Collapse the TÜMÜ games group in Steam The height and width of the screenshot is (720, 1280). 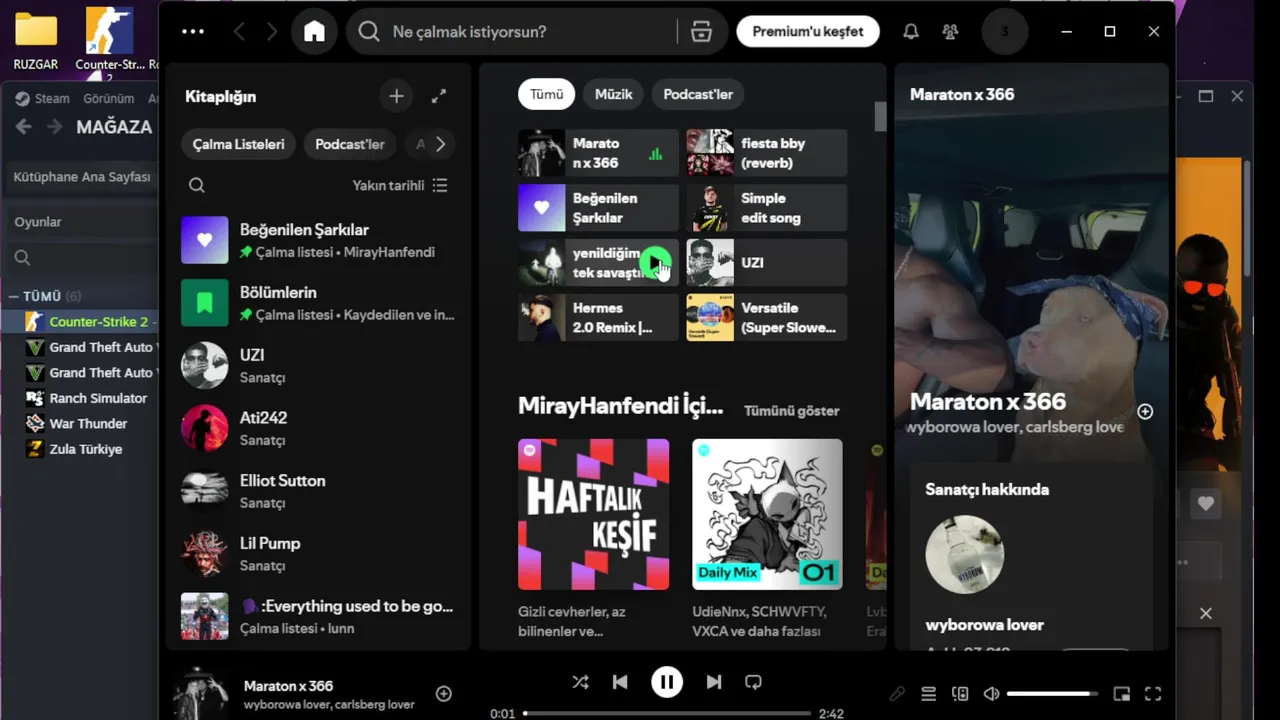(x=14, y=296)
